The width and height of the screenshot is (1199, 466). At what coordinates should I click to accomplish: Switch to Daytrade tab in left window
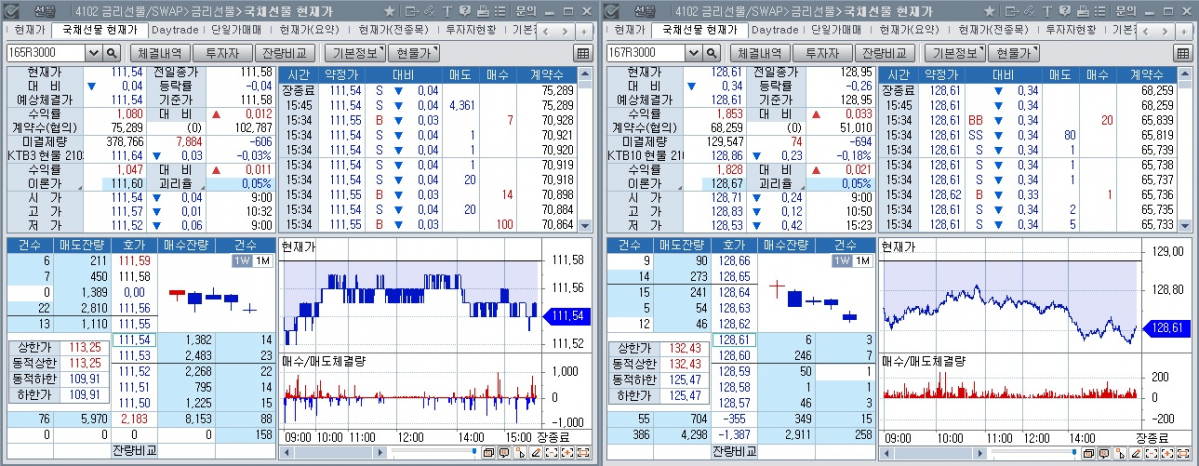pos(174,30)
